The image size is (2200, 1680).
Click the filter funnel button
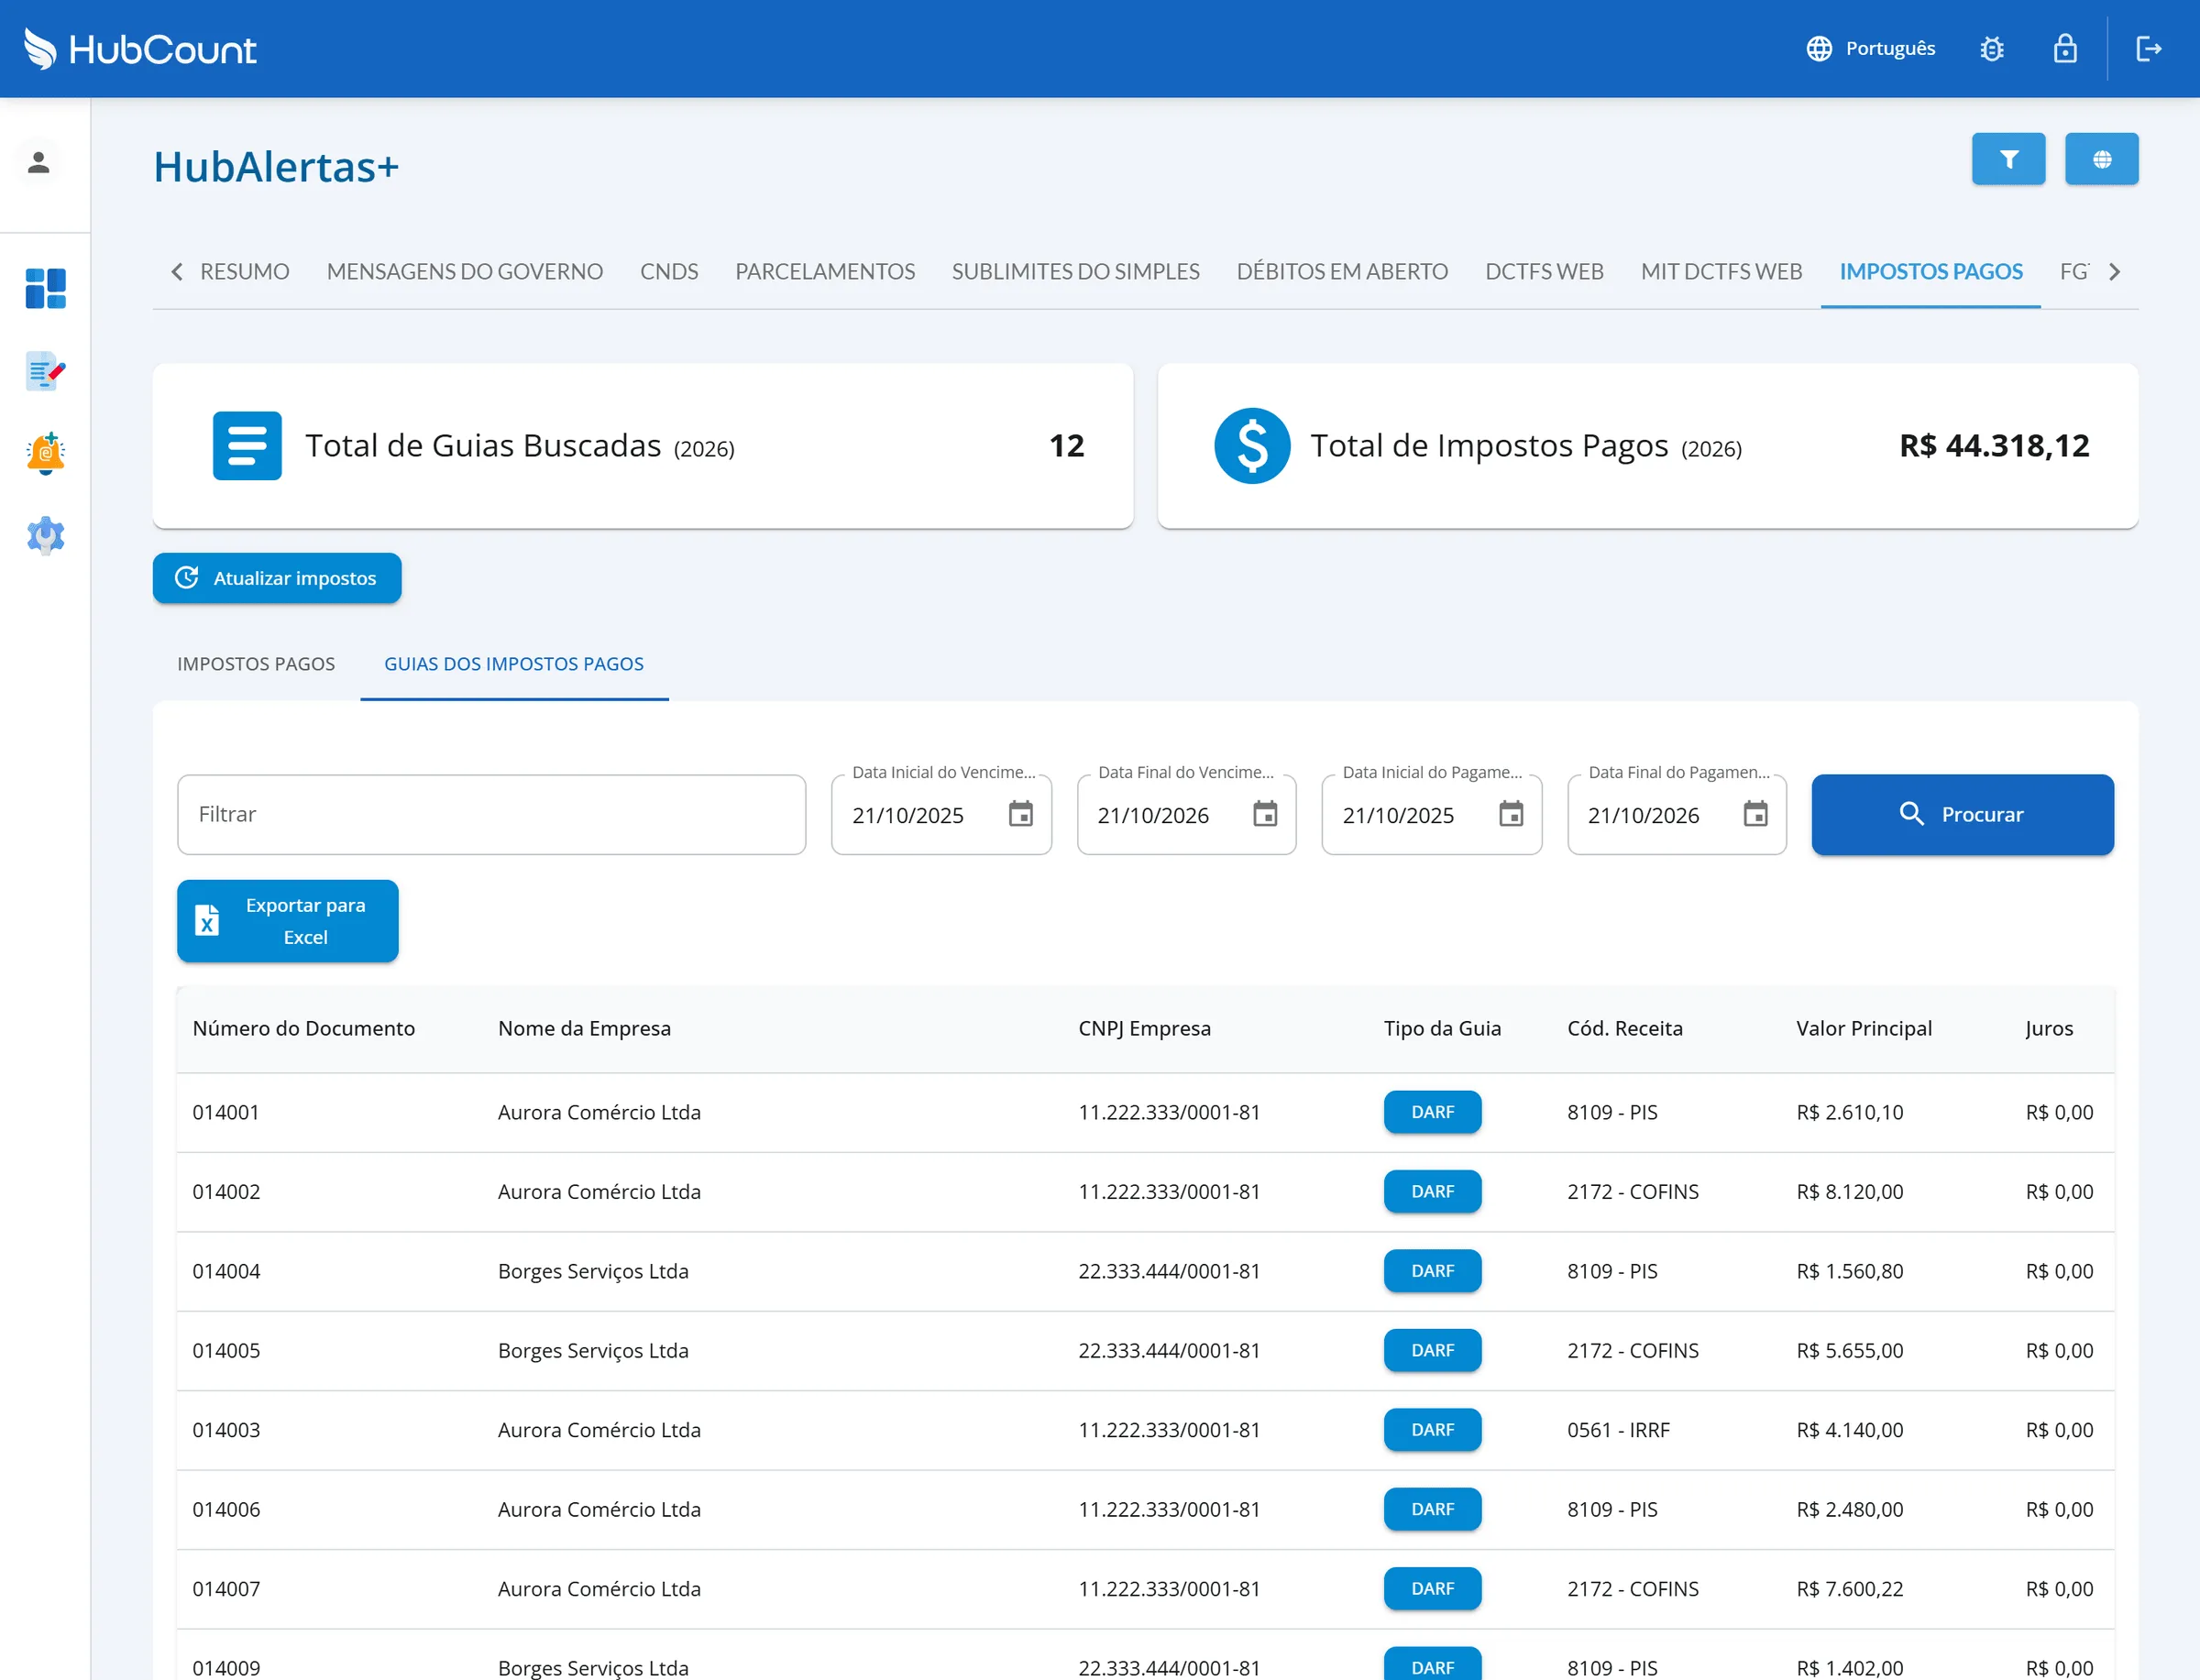[2008, 159]
